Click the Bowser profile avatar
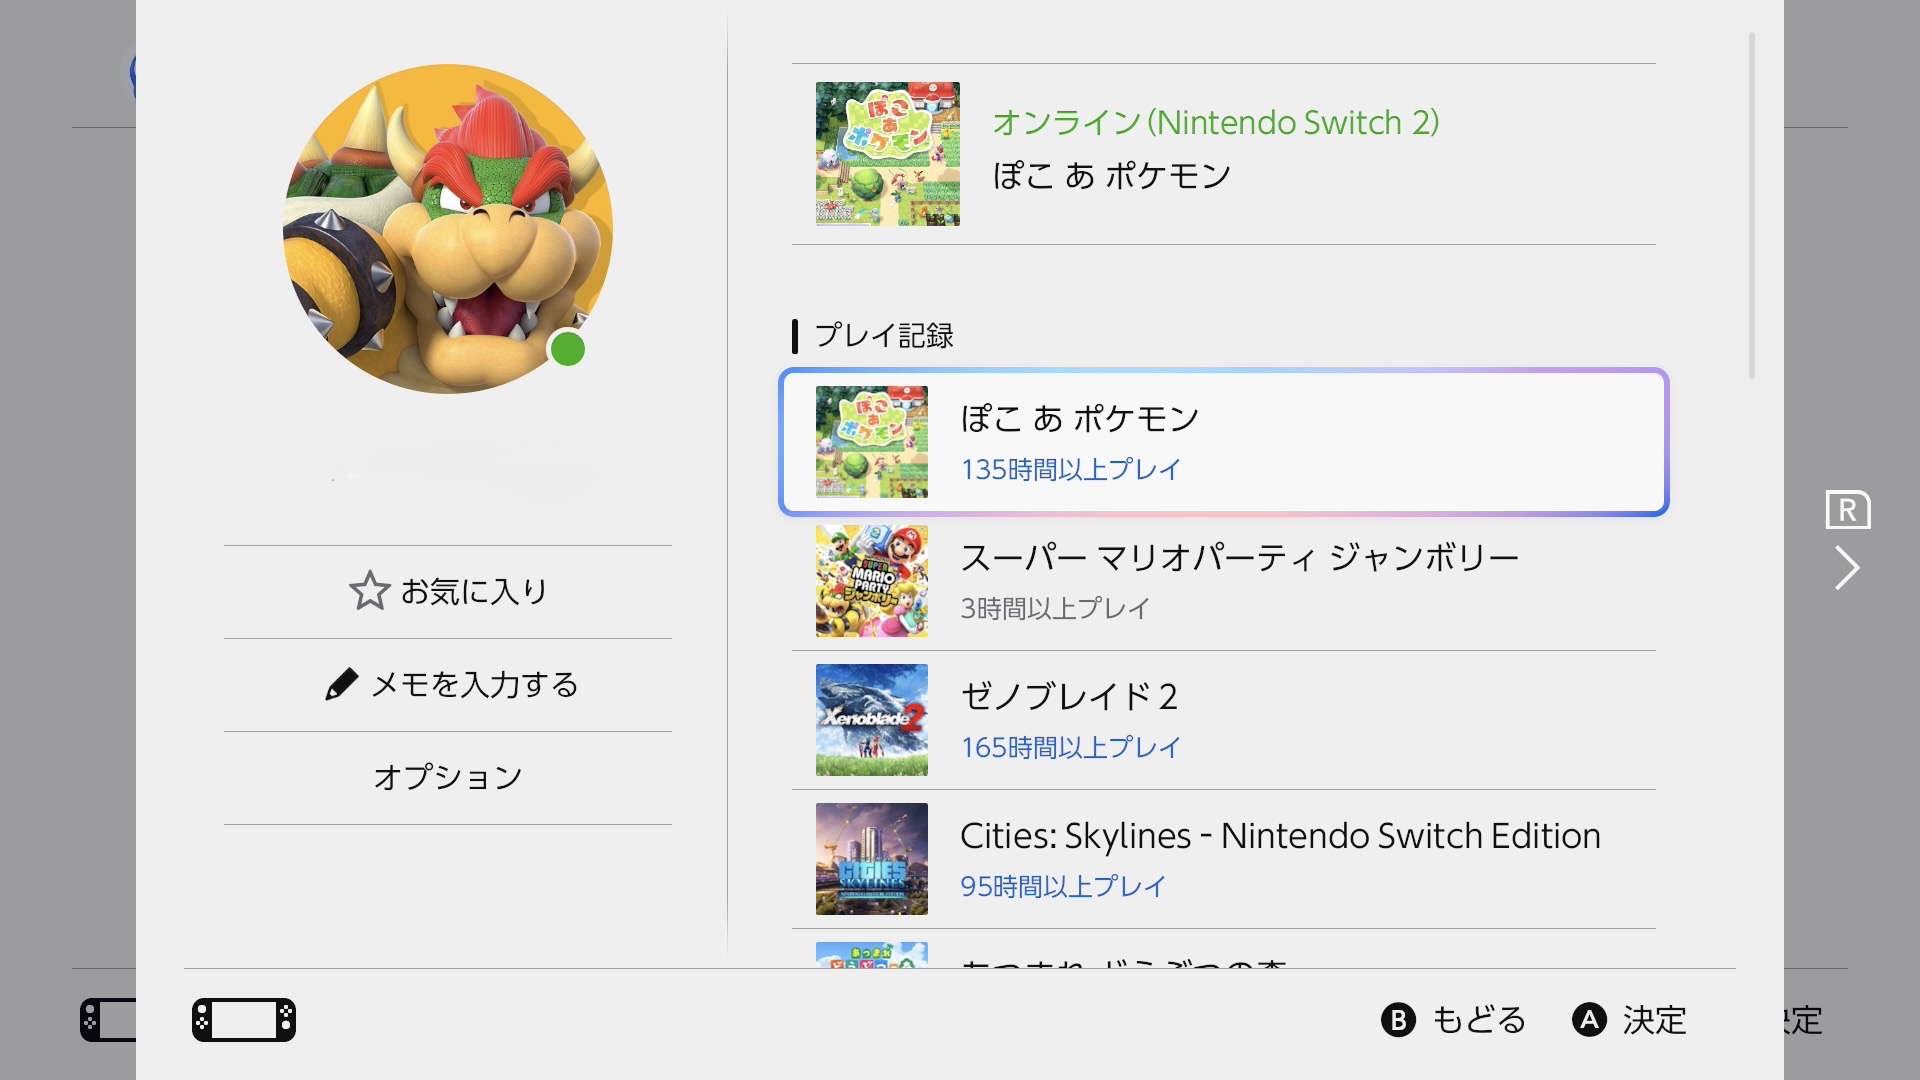Viewport: 1920px width, 1080px height. [x=447, y=229]
